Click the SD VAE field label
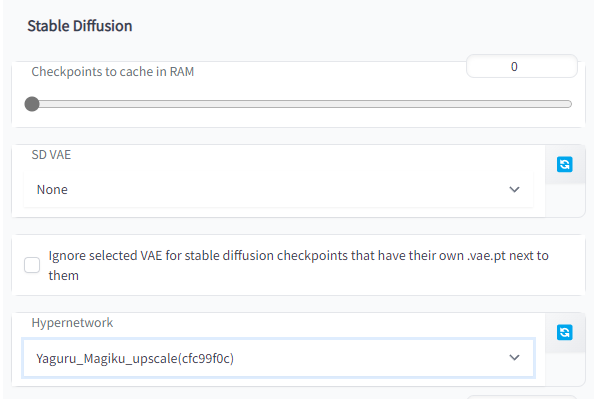Viewport: 594px width, 399px height. point(51,155)
